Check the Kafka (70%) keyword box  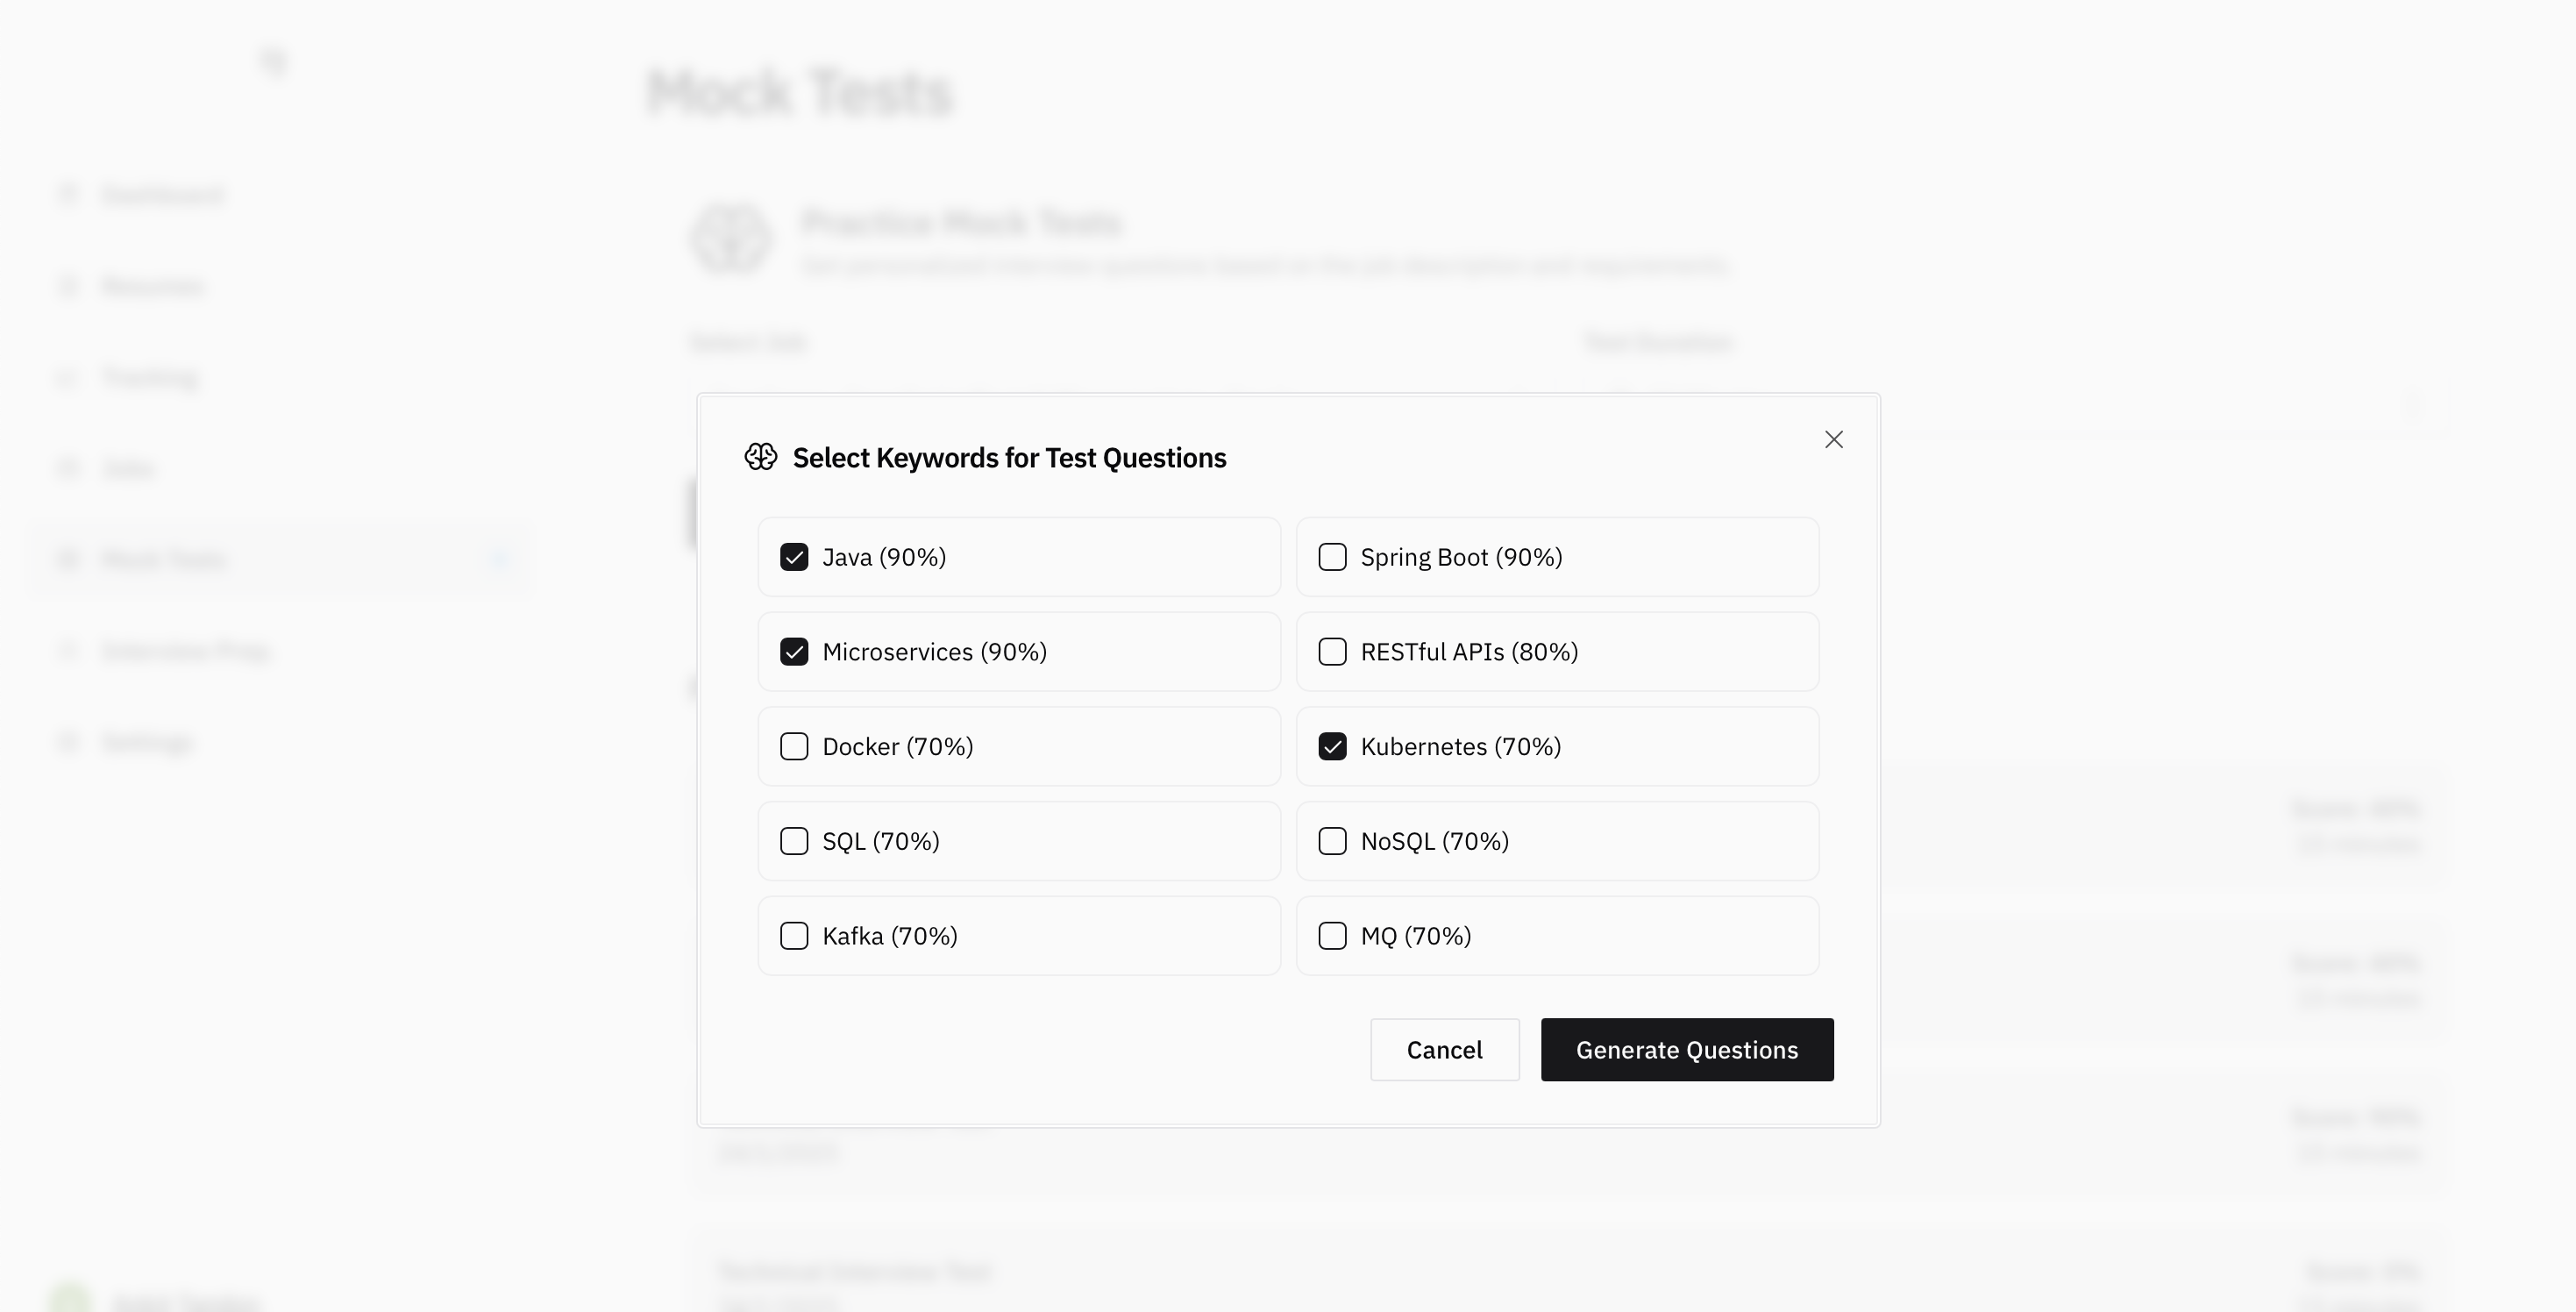794,936
